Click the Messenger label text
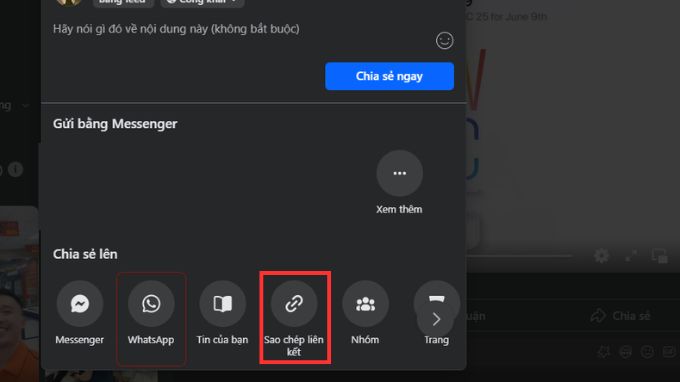680x382 pixels. pyautogui.click(x=79, y=340)
